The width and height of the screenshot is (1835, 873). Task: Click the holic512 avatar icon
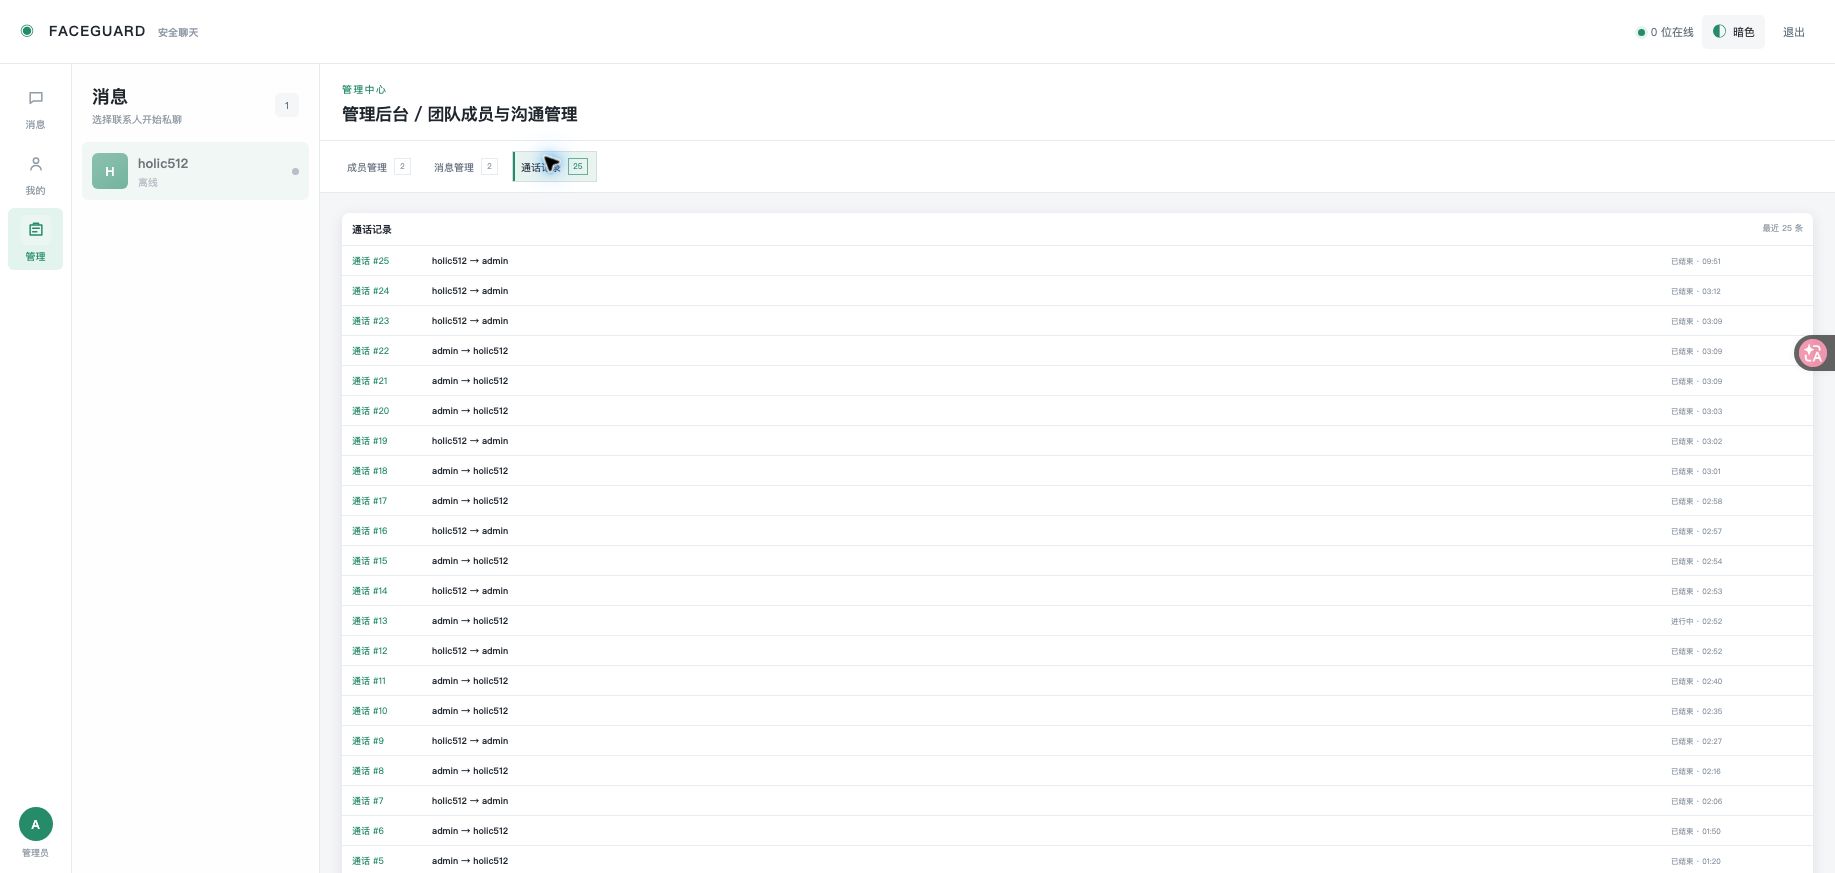click(110, 171)
